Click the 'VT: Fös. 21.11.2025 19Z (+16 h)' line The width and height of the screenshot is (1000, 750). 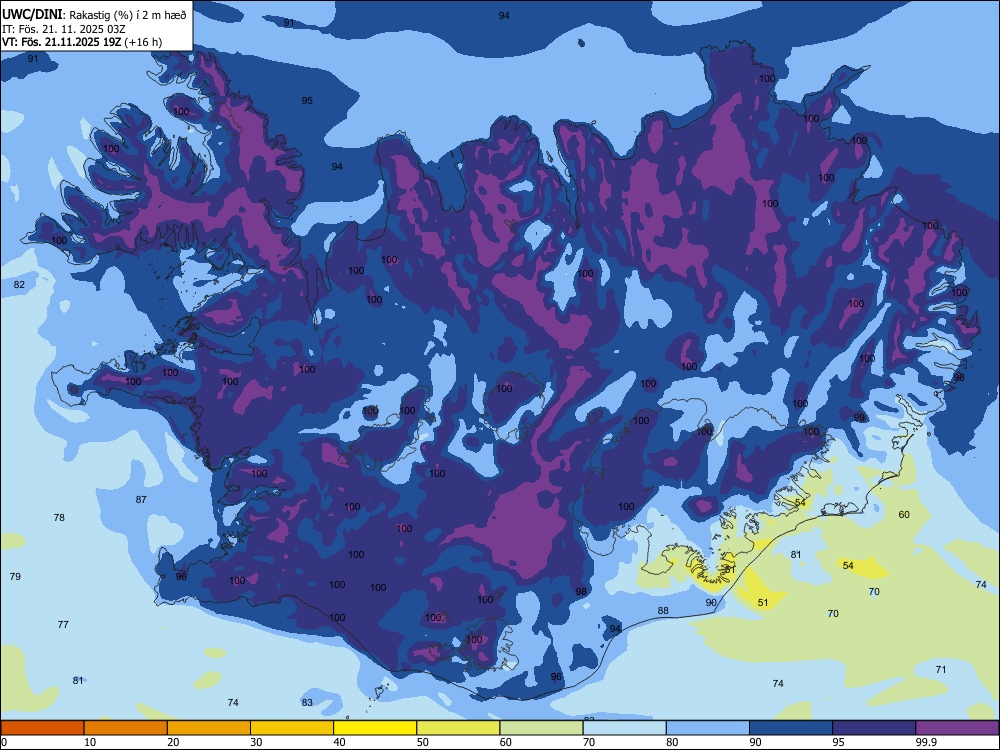click(x=82, y=42)
